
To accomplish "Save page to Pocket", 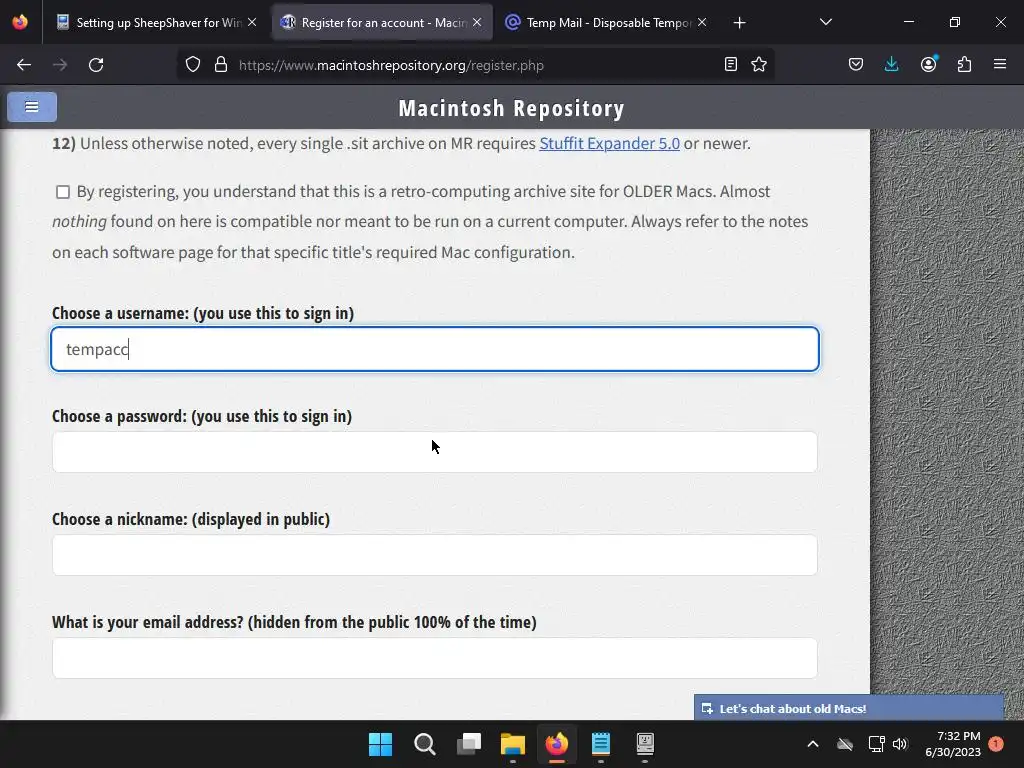I will [x=856, y=64].
